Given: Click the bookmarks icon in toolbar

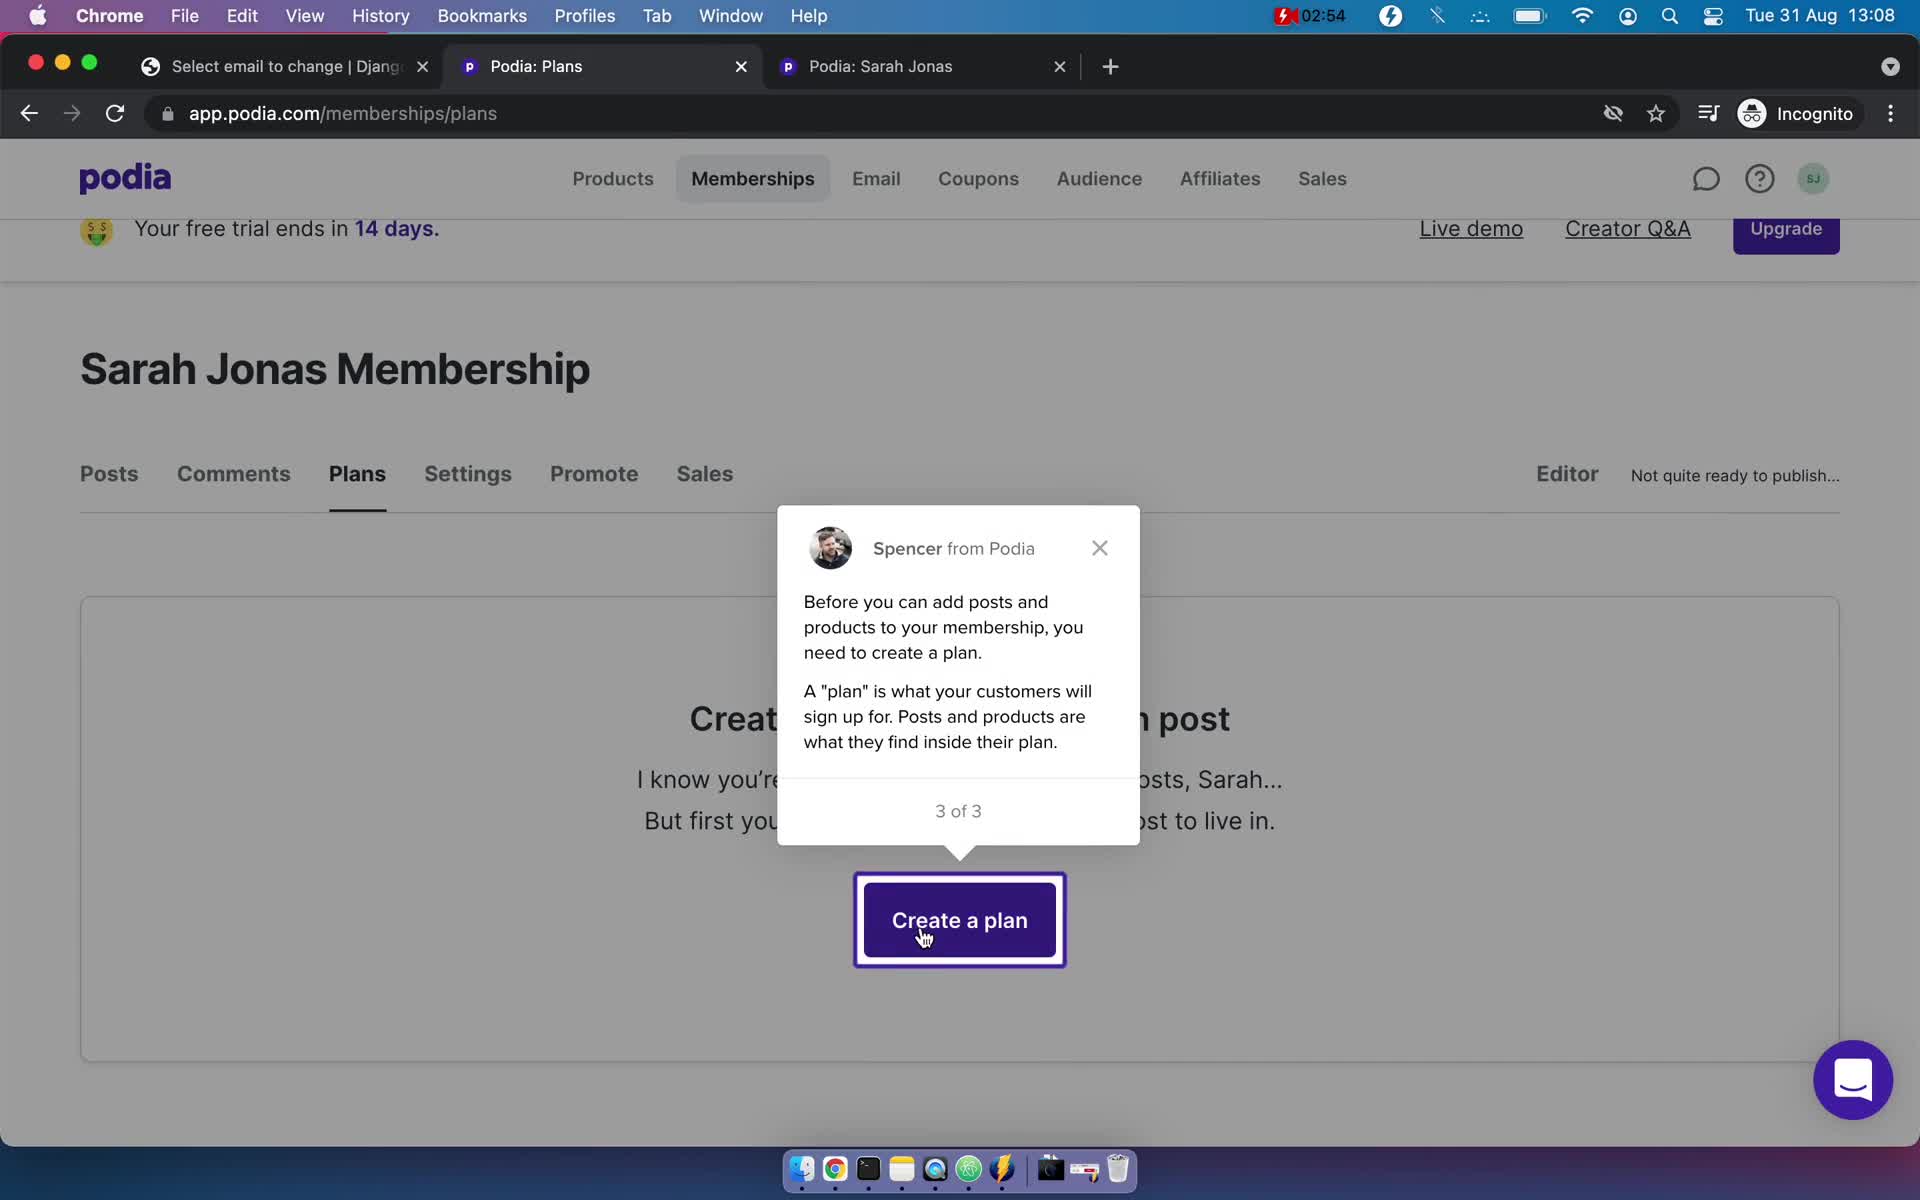Looking at the screenshot, I should point(1657,113).
